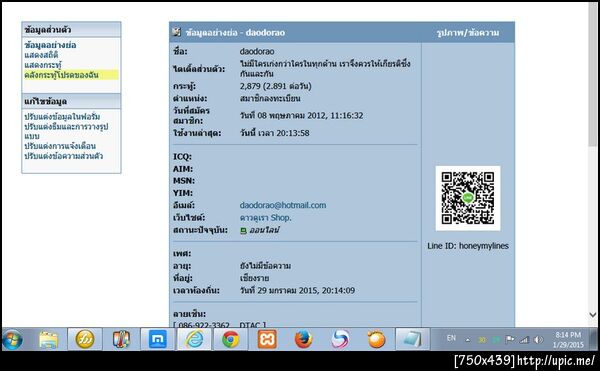Launch Firefox from the taskbar
The height and width of the screenshot is (371, 600).
[303, 339]
